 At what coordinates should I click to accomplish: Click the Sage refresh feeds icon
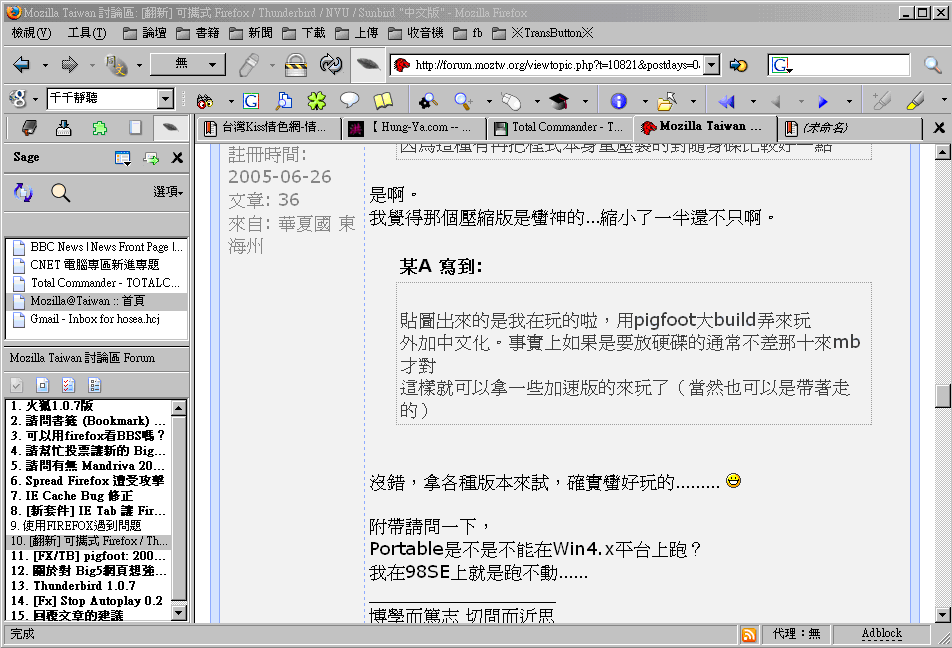(23, 193)
